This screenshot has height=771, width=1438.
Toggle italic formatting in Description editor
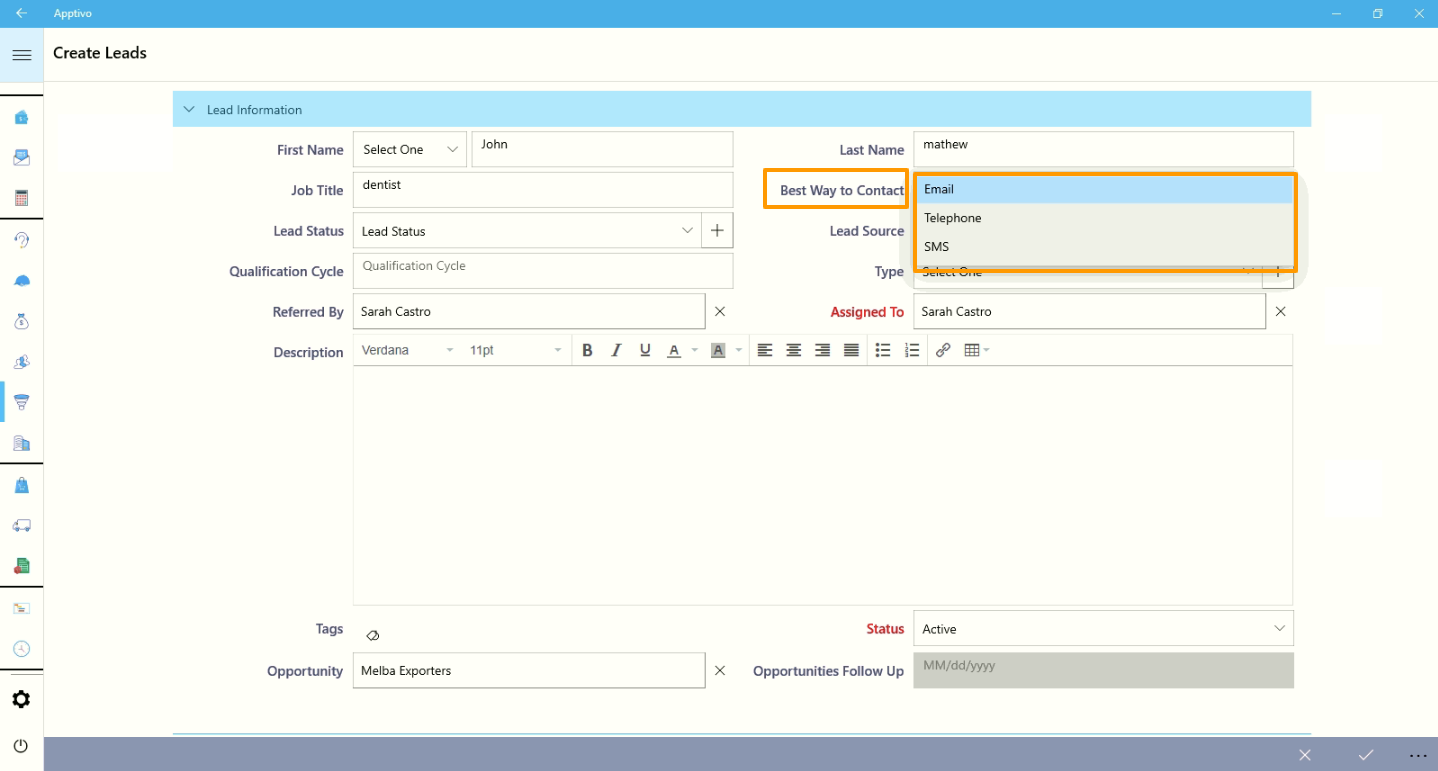click(x=616, y=350)
